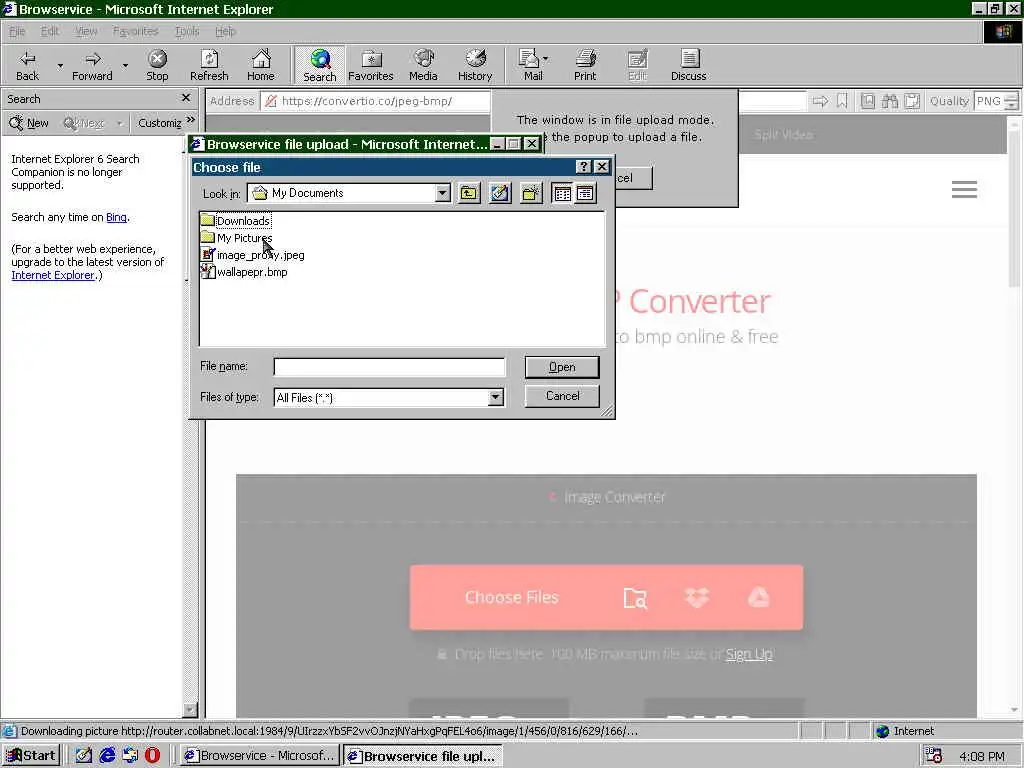The height and width of the screenshot is (768, 1024).
Task: Expand the Files of type dropdown
Action: coord(496,397)
